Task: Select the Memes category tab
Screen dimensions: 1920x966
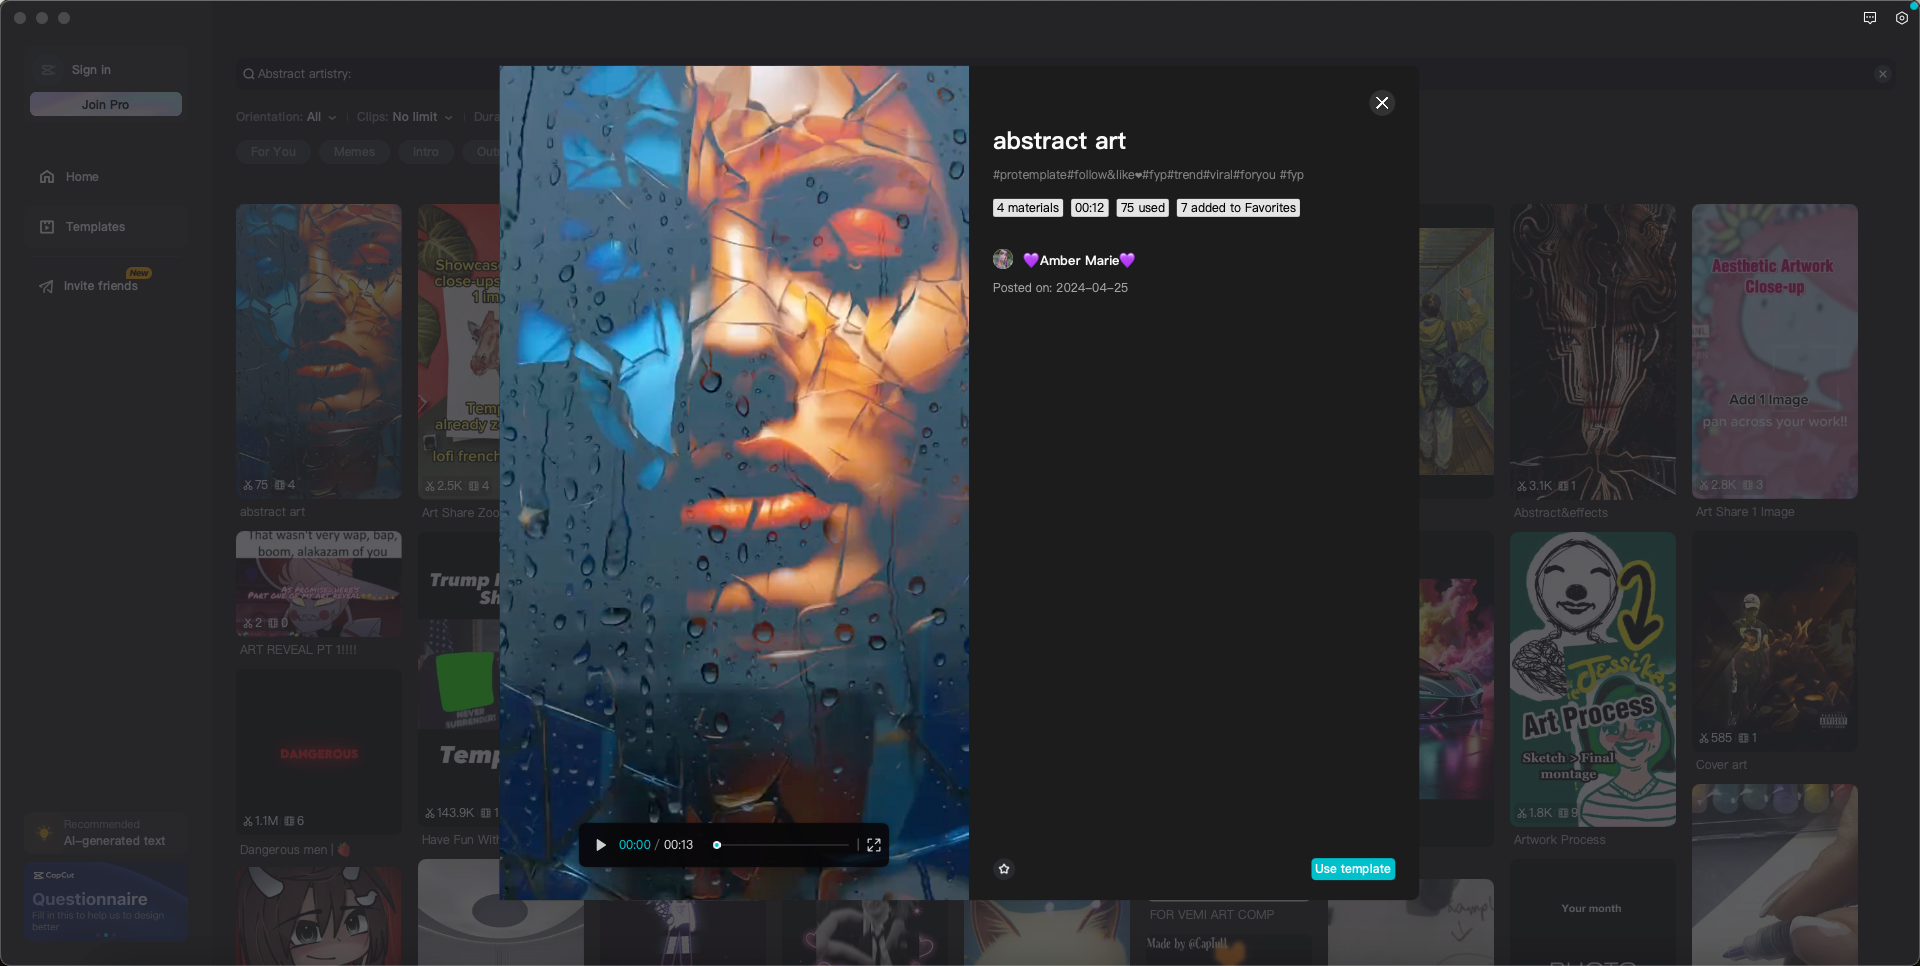Action: click(x=355, y=152)
